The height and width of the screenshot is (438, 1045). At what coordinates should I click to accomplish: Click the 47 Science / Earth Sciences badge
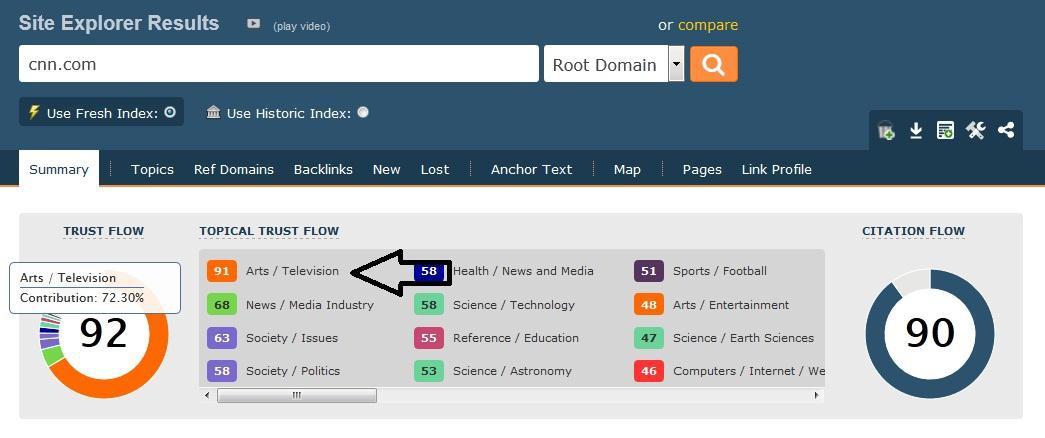pyautogui.click(x=648, y=338)
